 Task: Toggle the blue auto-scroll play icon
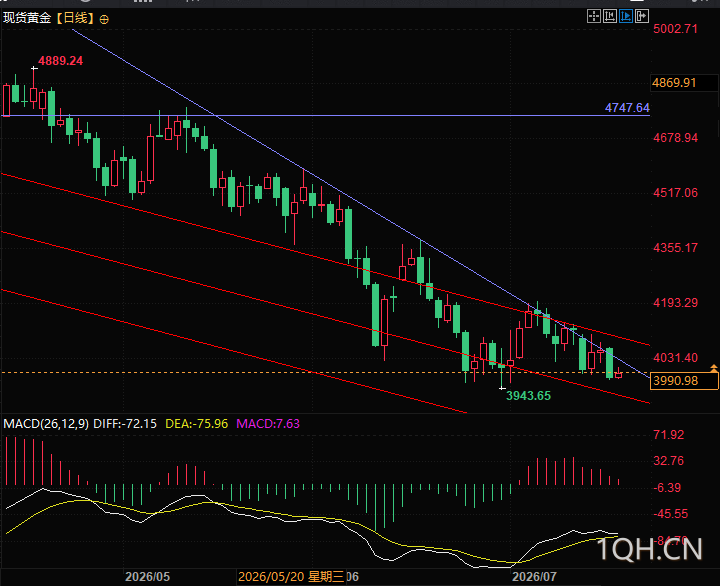coord(626,17)
